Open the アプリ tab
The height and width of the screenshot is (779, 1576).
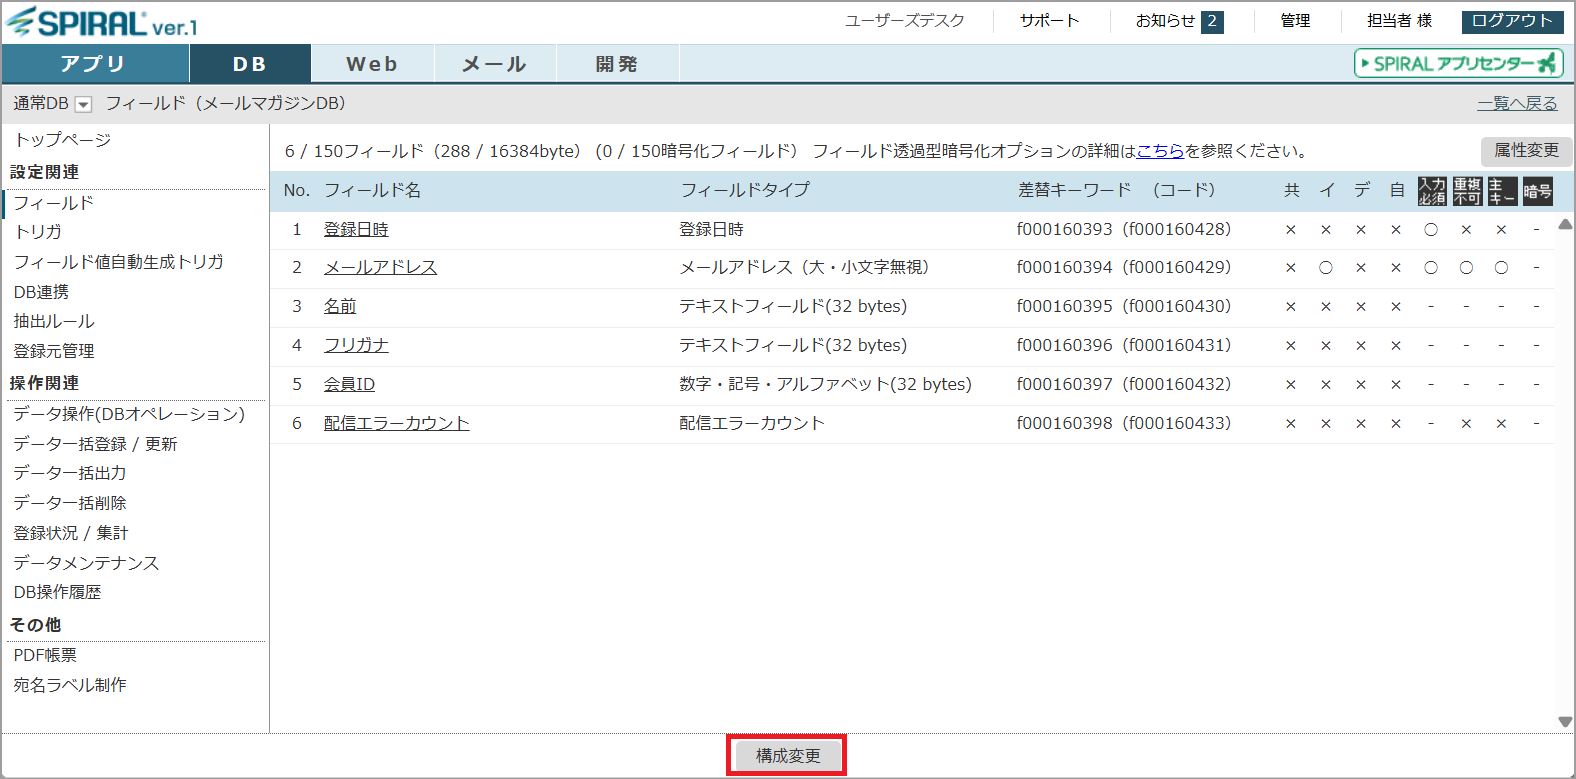tap(94, 64)
